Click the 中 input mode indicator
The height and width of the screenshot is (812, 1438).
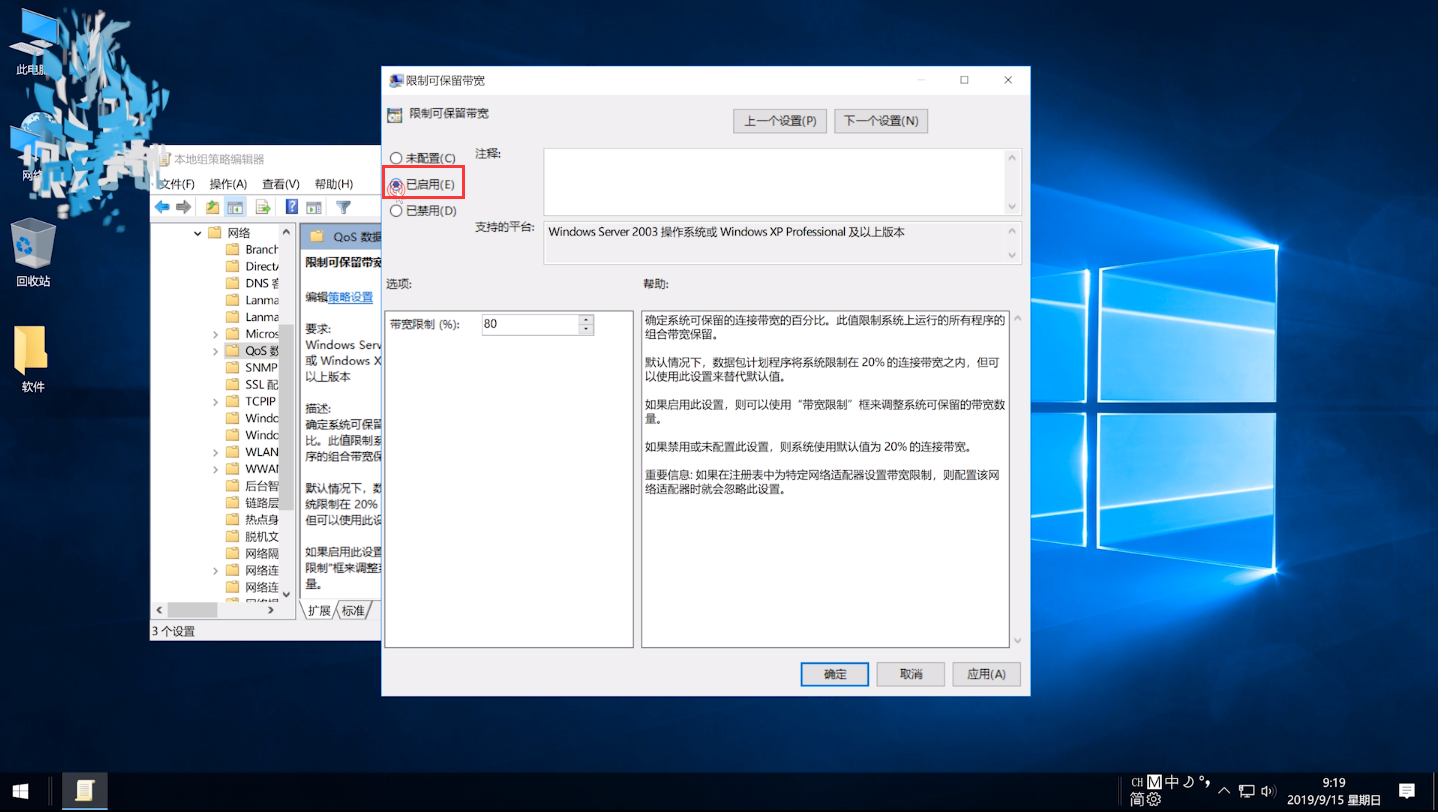1172,782
